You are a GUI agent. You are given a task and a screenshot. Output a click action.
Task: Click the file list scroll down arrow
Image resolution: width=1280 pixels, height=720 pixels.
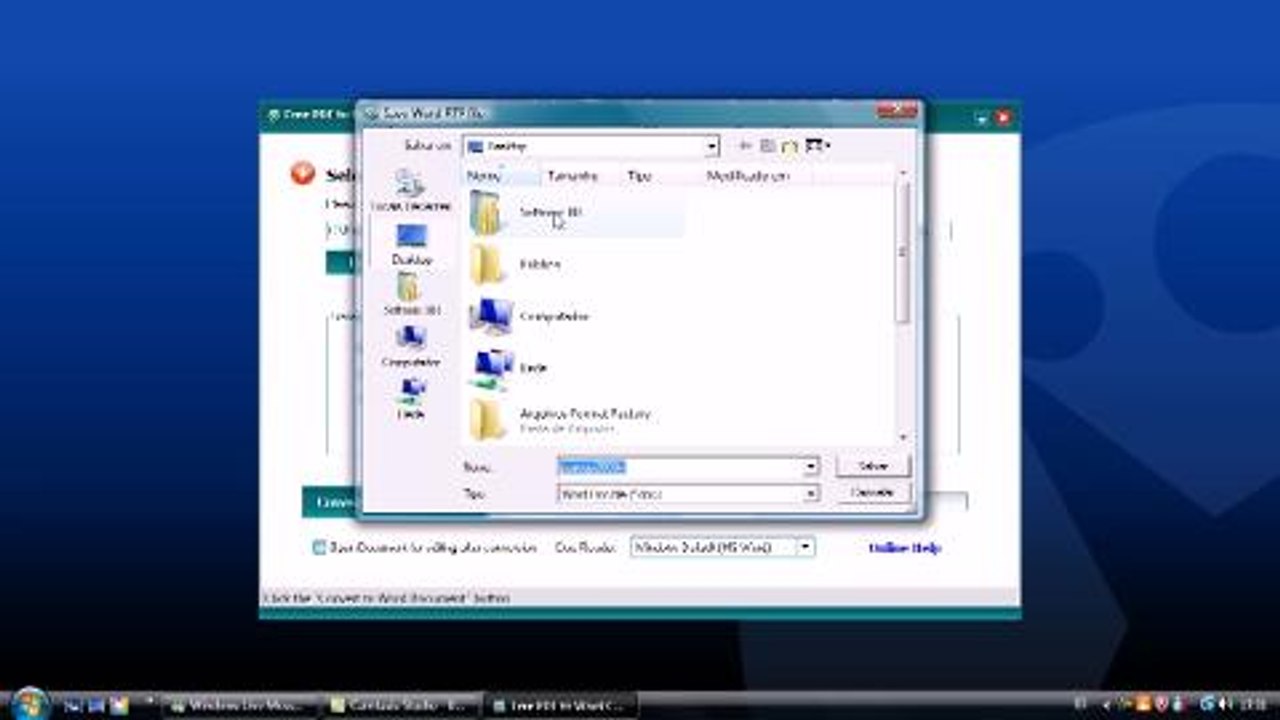[903, 437]
